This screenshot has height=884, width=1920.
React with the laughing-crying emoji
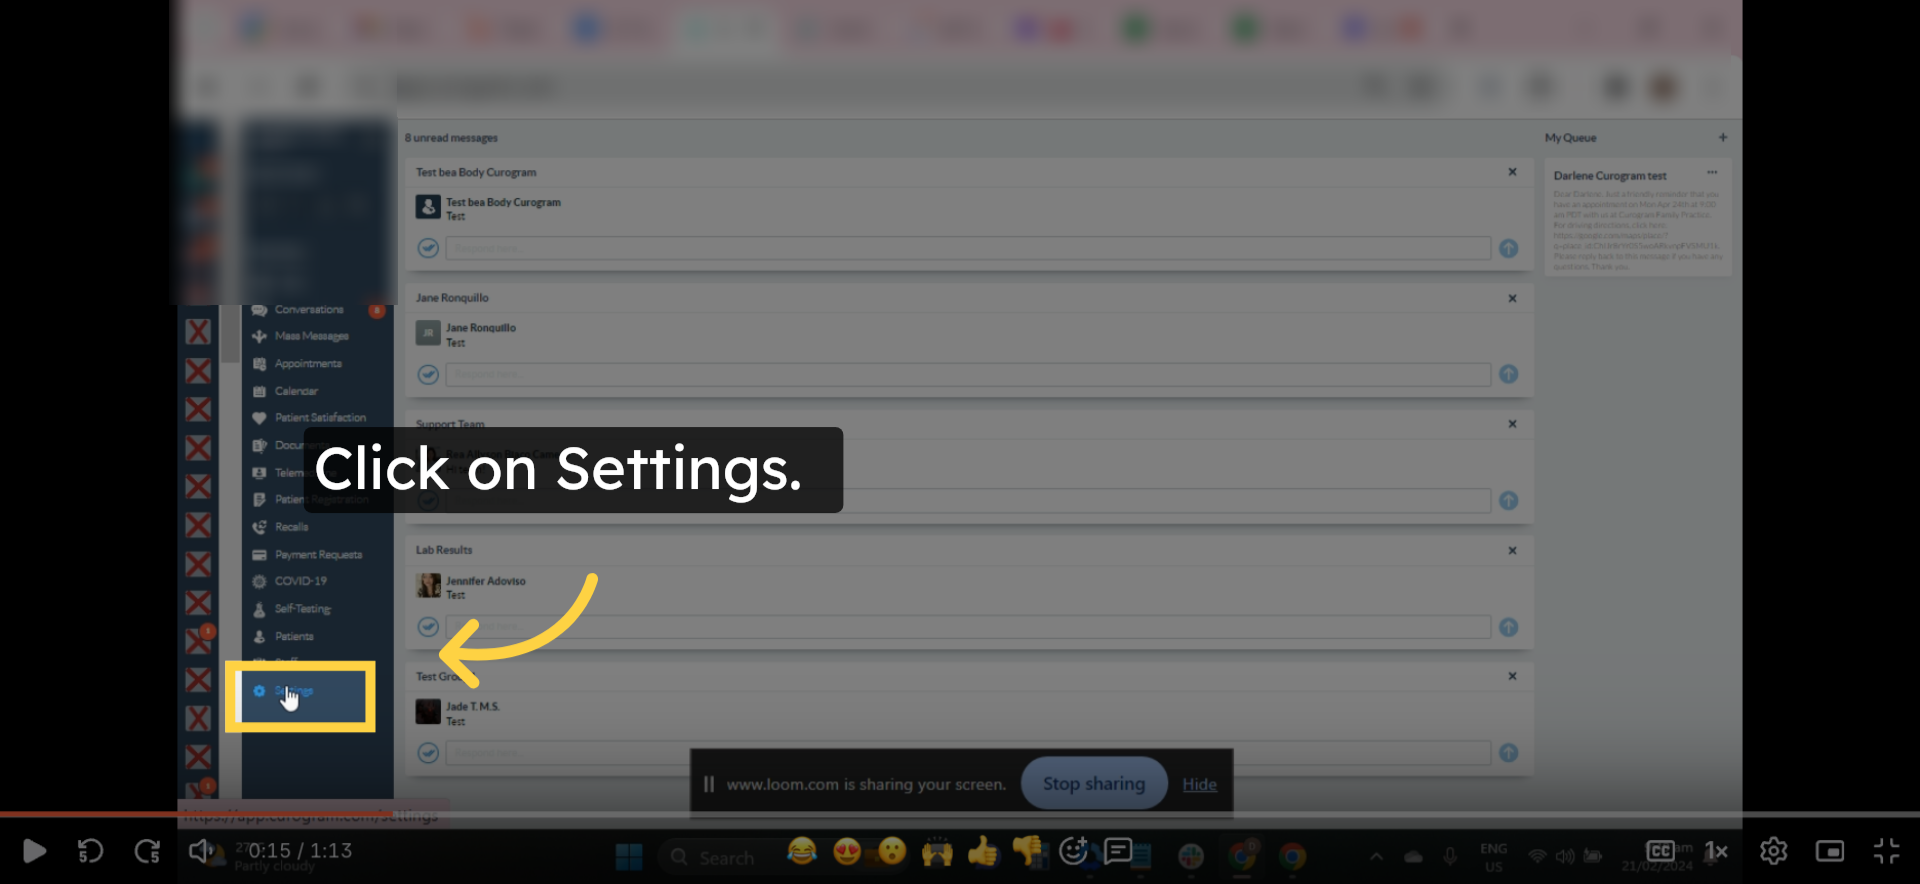pos(801,851)
